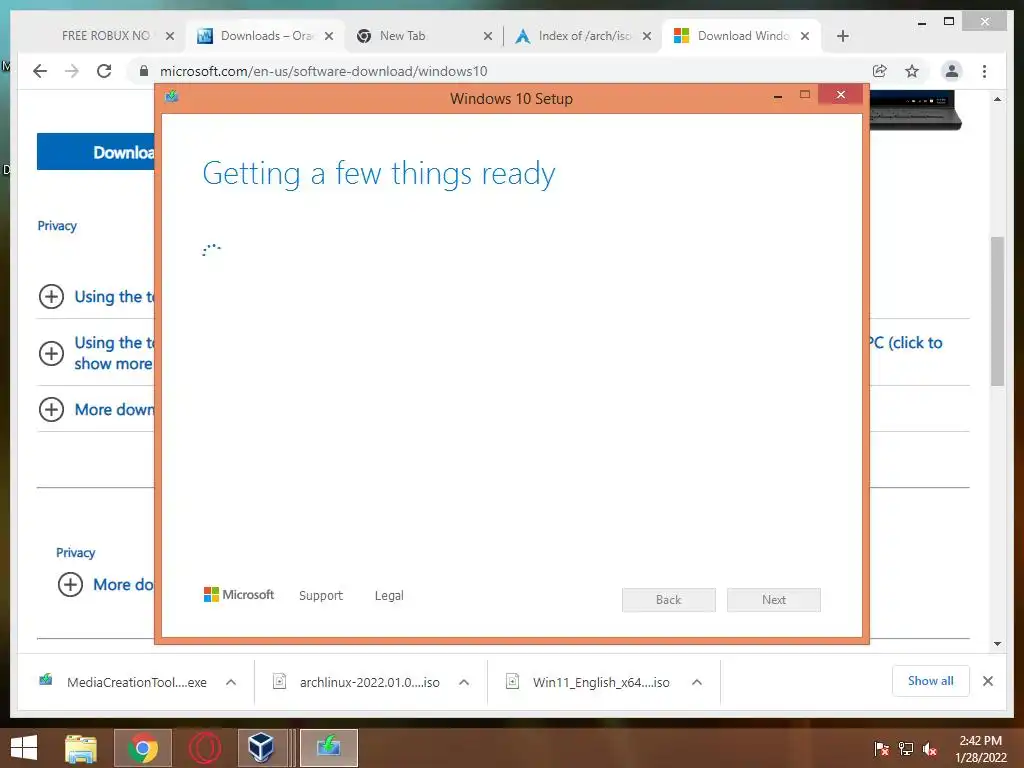Image resolution: width=1024 pixels, height=768 pixels.
Task: Minimize the Windows 10 Setup window
Action: pyautogui.click(x=778, y=97)
